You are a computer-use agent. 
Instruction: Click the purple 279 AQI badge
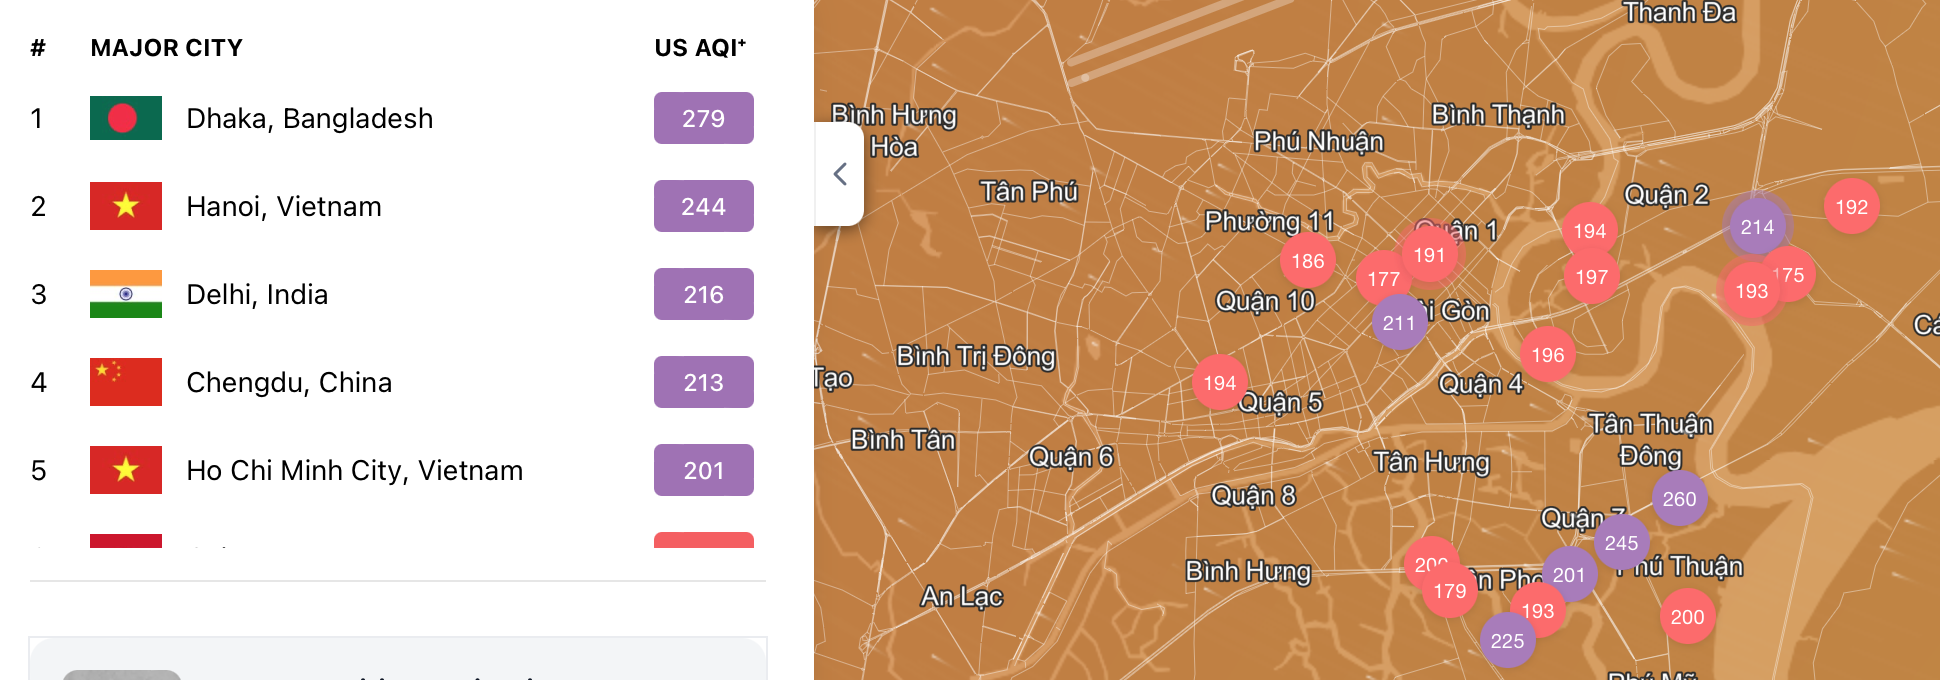point(703,118)
